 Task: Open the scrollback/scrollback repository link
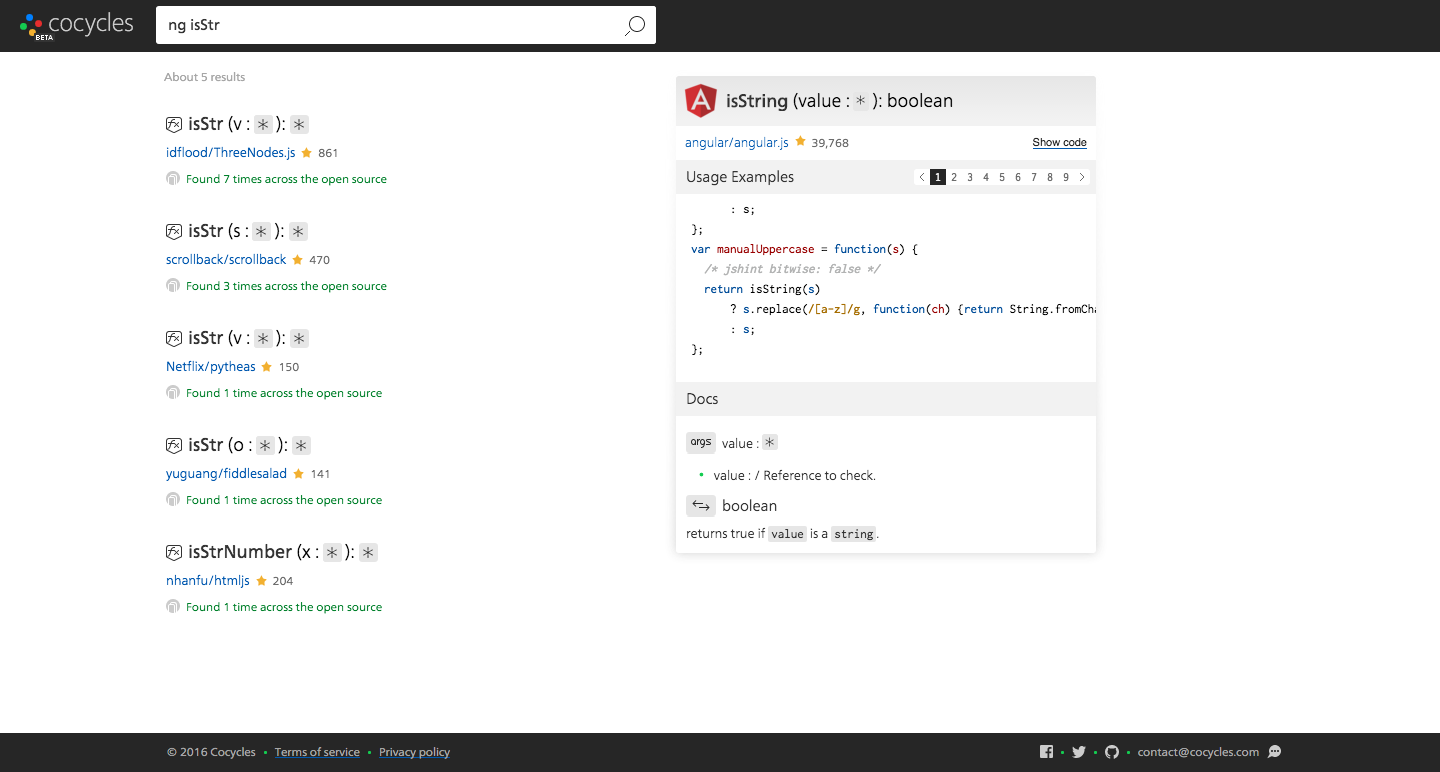225,259
